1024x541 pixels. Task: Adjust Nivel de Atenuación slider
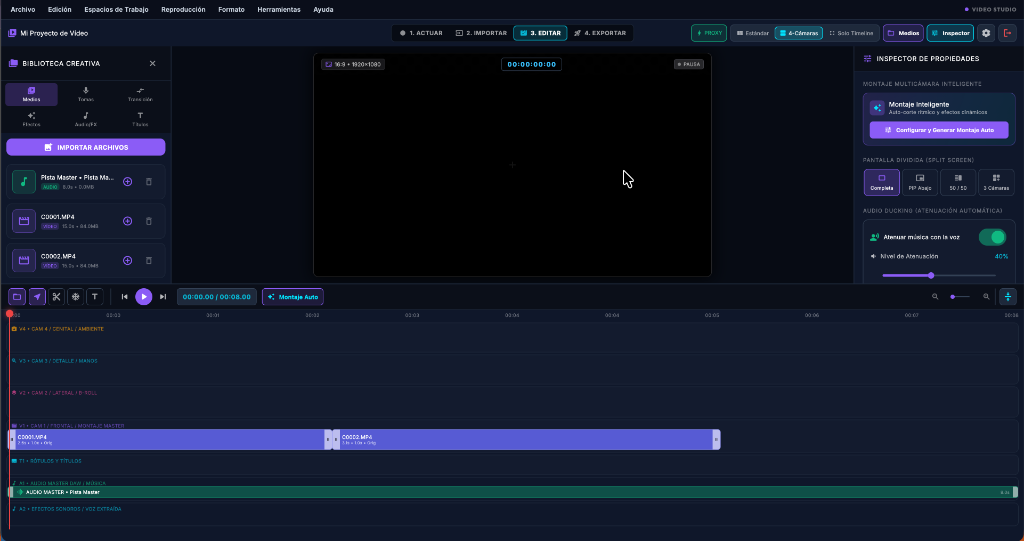(939, 275)
